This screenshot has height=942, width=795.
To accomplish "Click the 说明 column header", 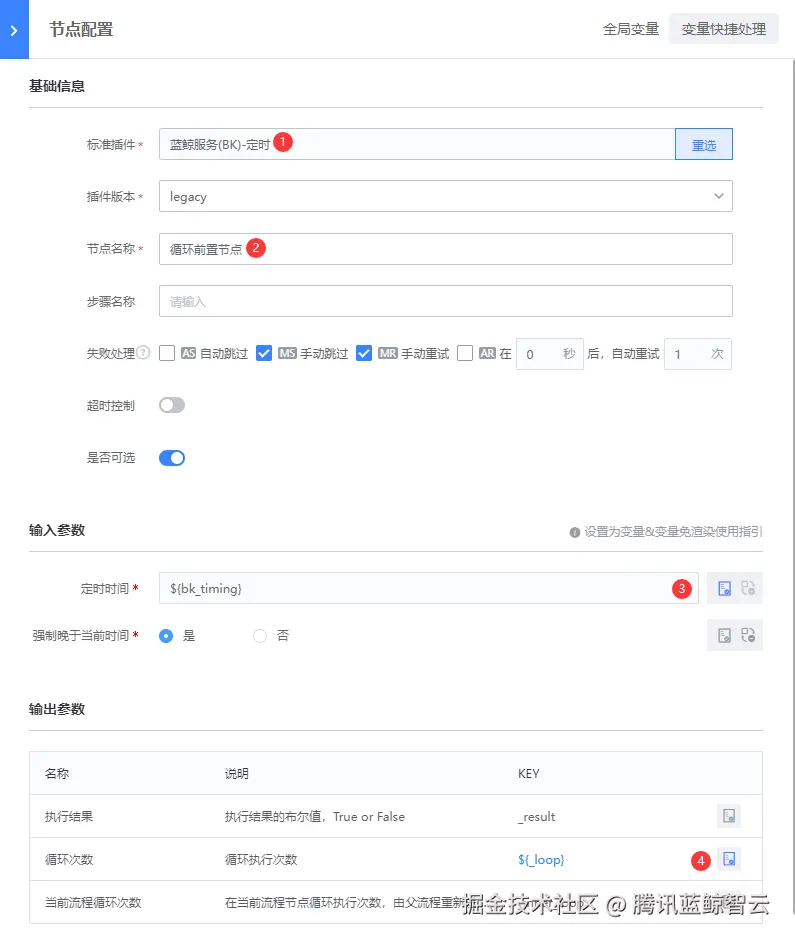I will (x=237, y=773).
